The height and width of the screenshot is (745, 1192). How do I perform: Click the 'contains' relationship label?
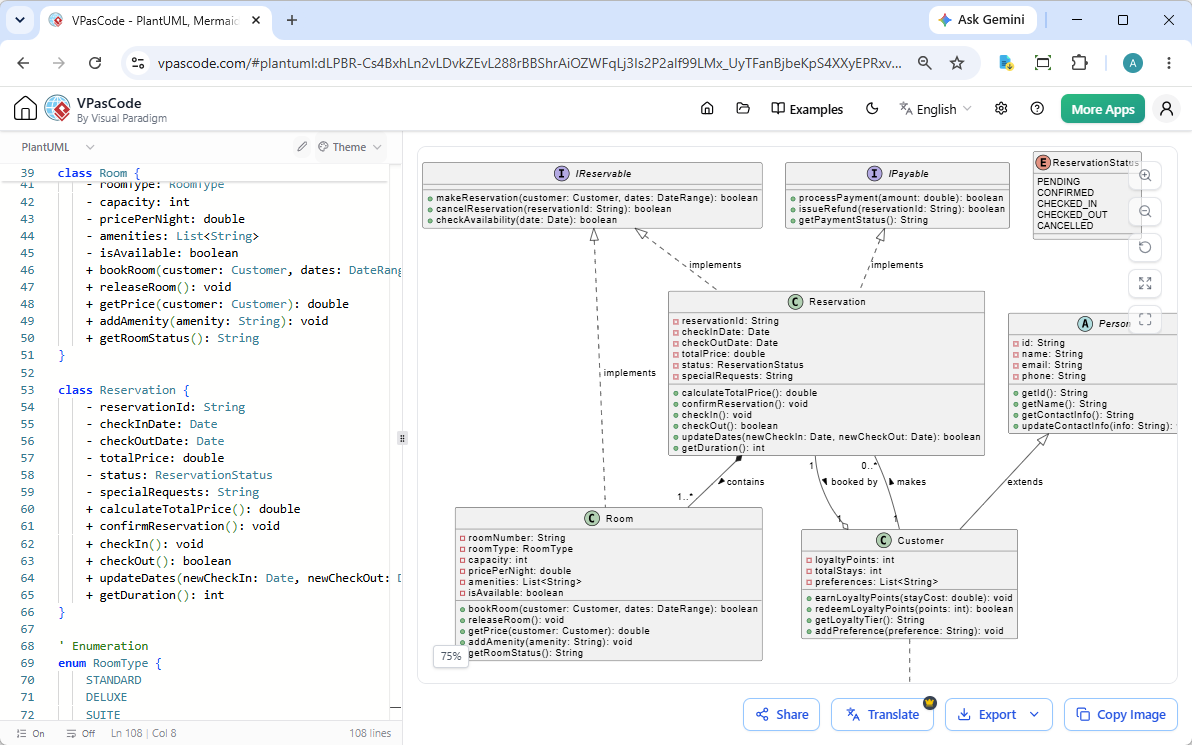coord(745,482)
